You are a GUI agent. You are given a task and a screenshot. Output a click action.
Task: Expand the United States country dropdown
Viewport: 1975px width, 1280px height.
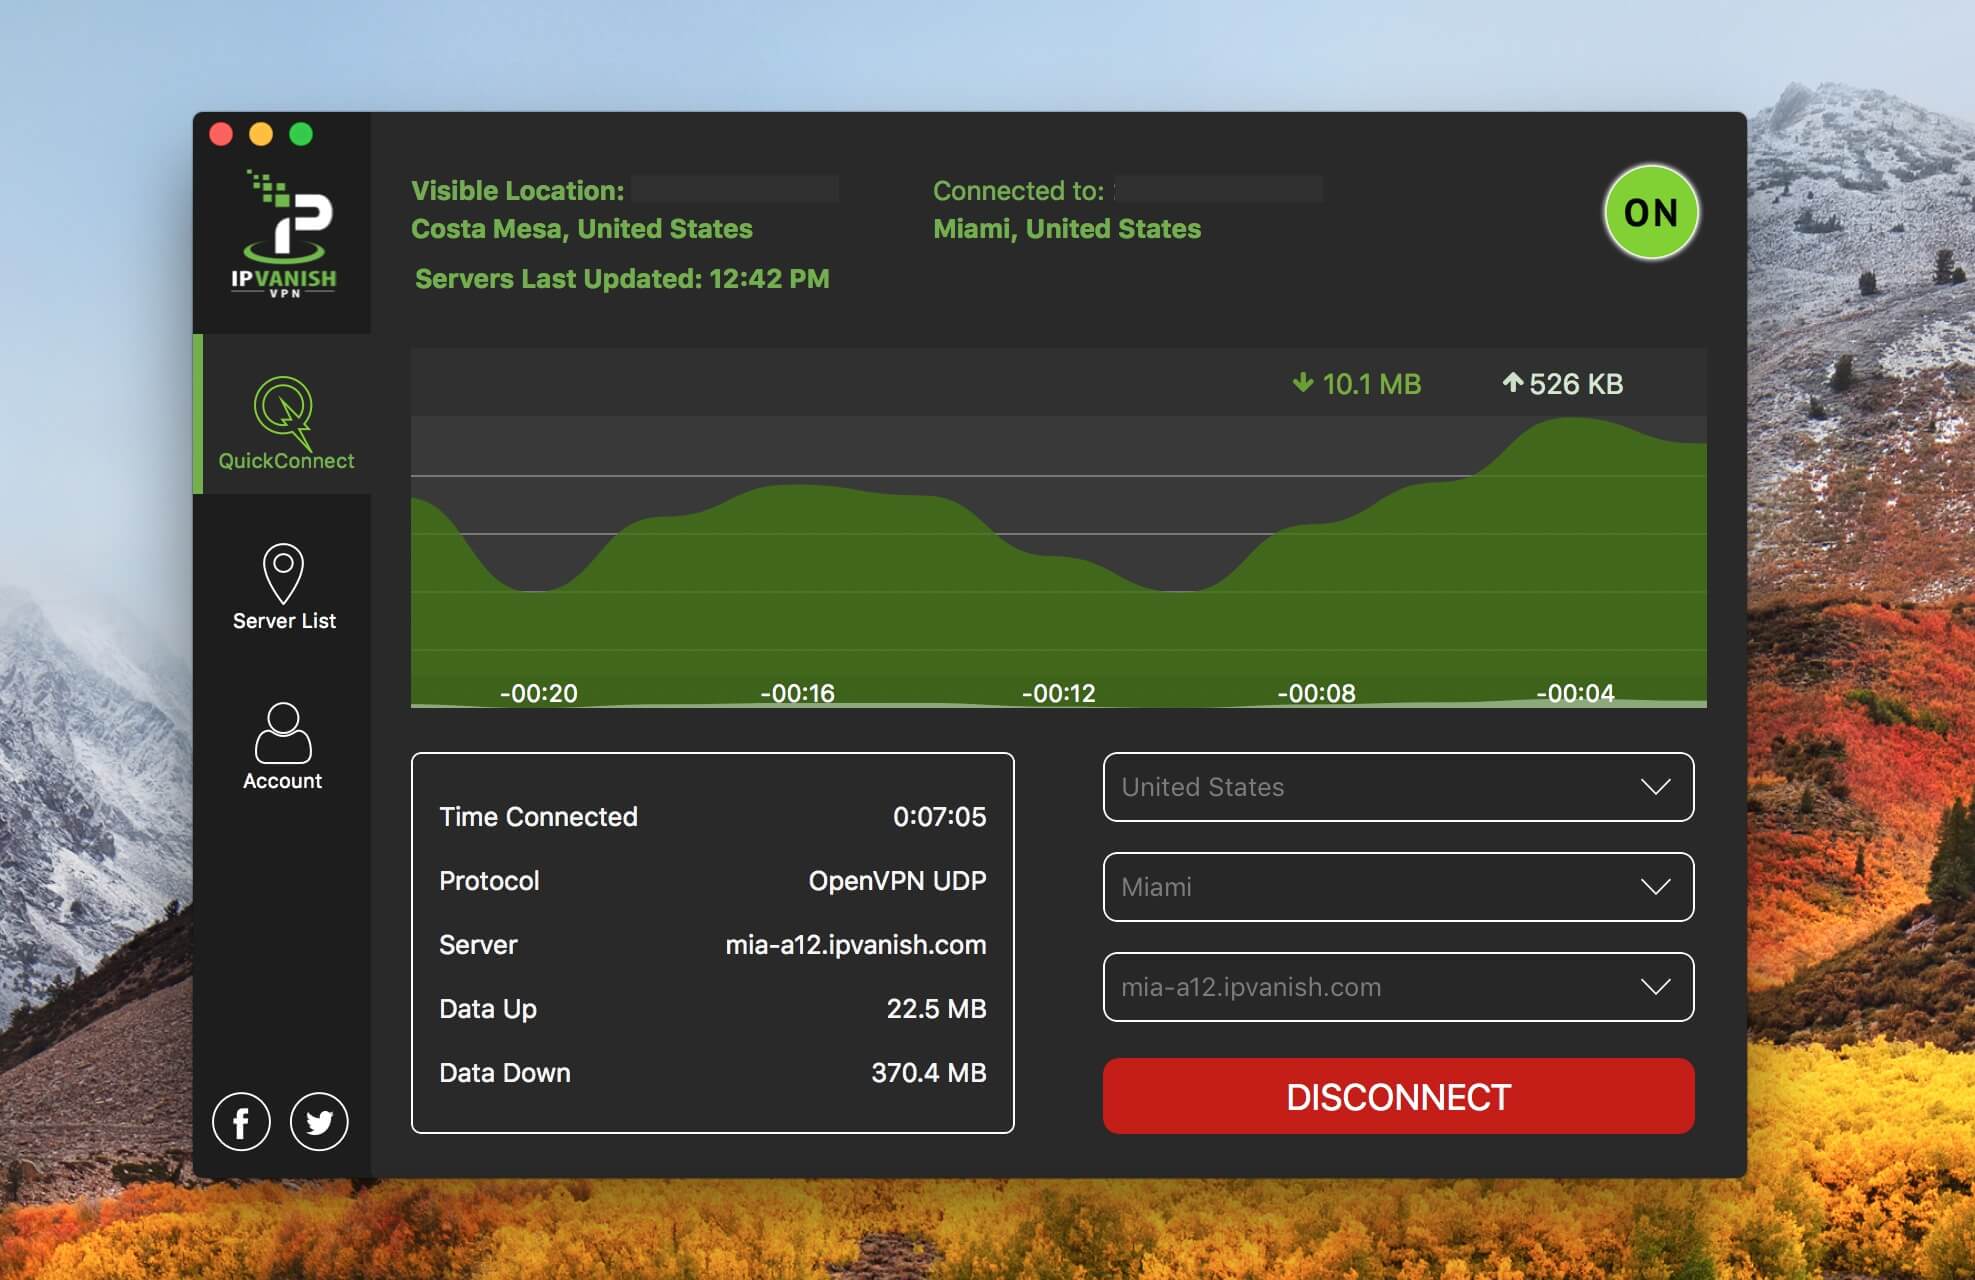1397,787
